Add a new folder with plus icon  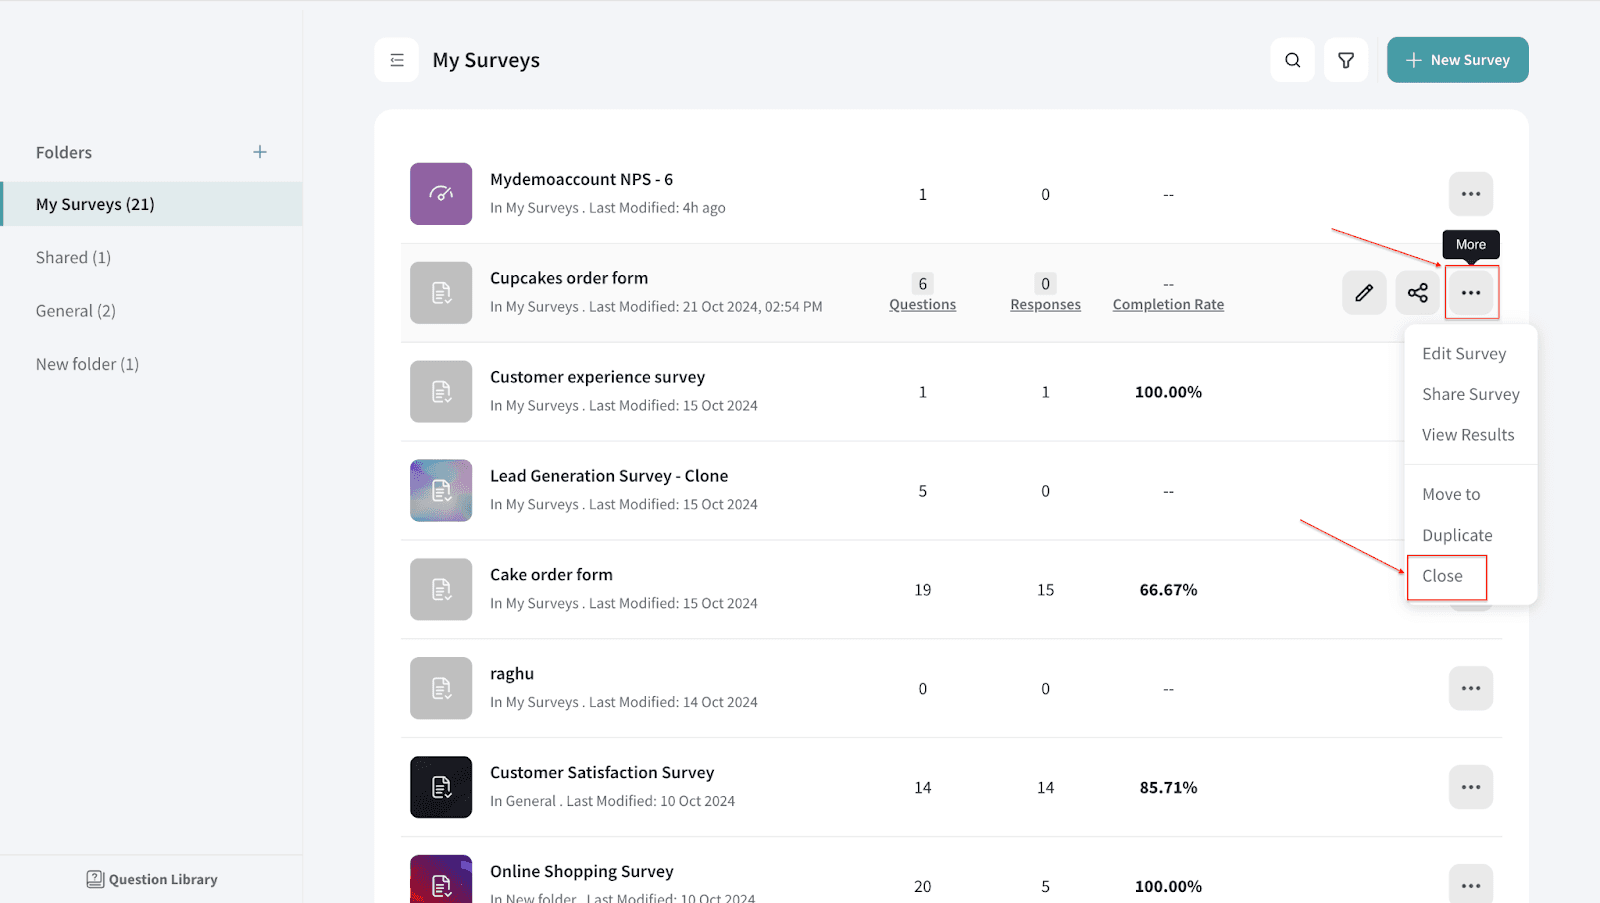[260, 152]
